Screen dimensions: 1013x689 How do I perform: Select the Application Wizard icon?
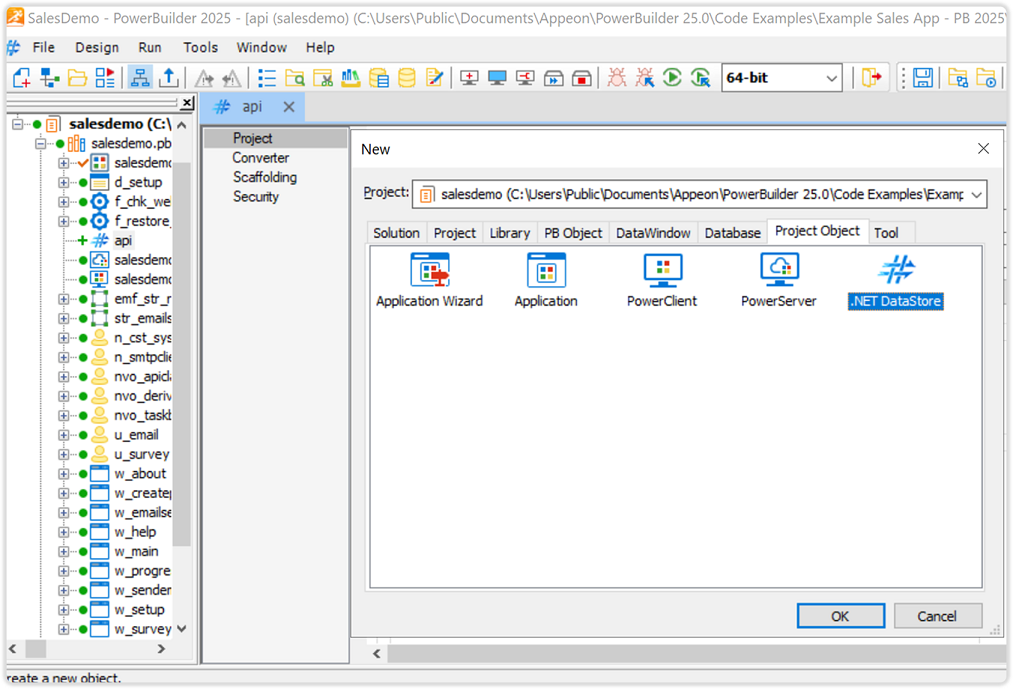[430, 270]
